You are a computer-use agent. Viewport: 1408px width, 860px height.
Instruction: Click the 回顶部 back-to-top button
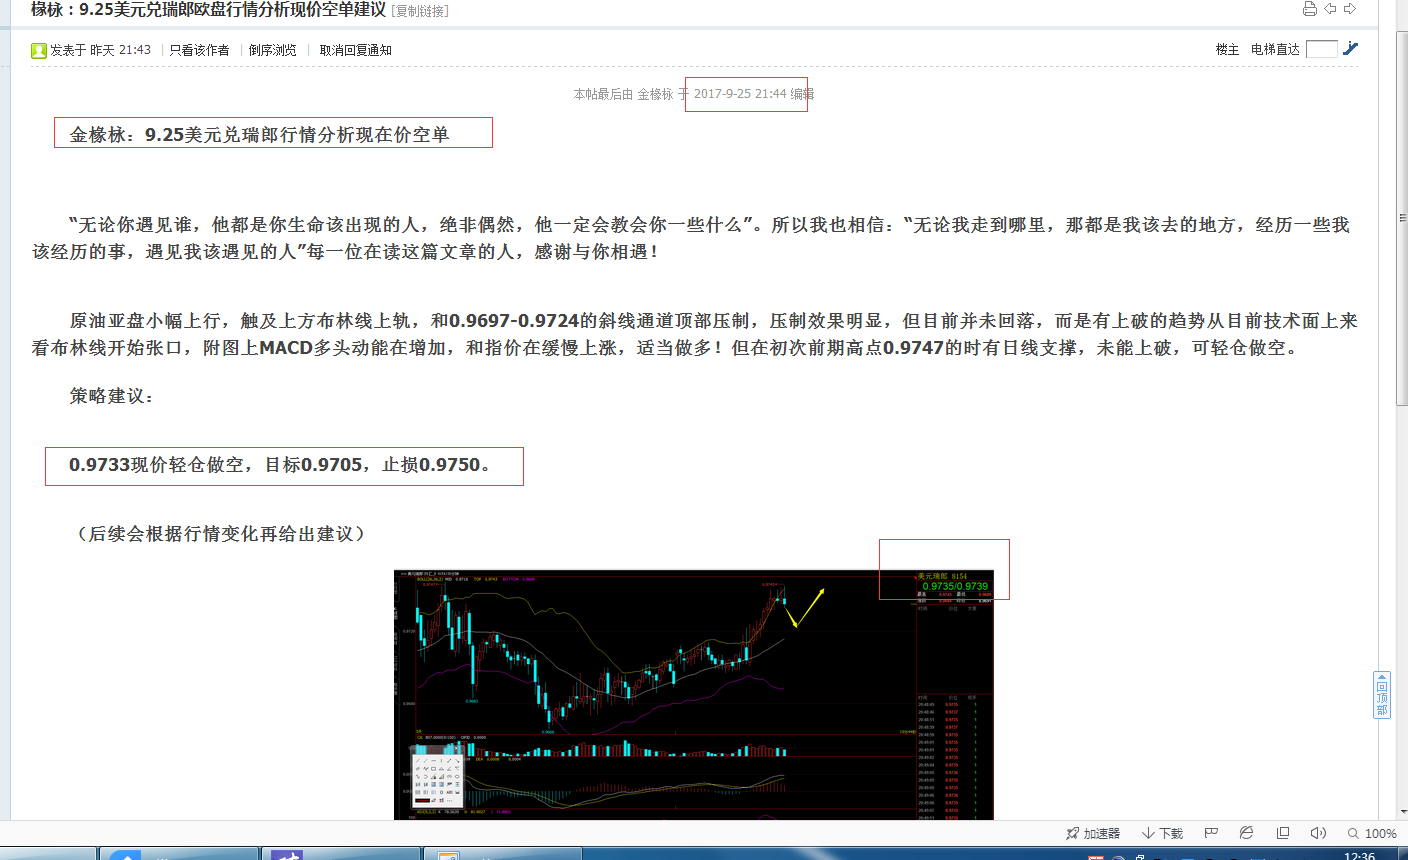tap(1382, 695)
